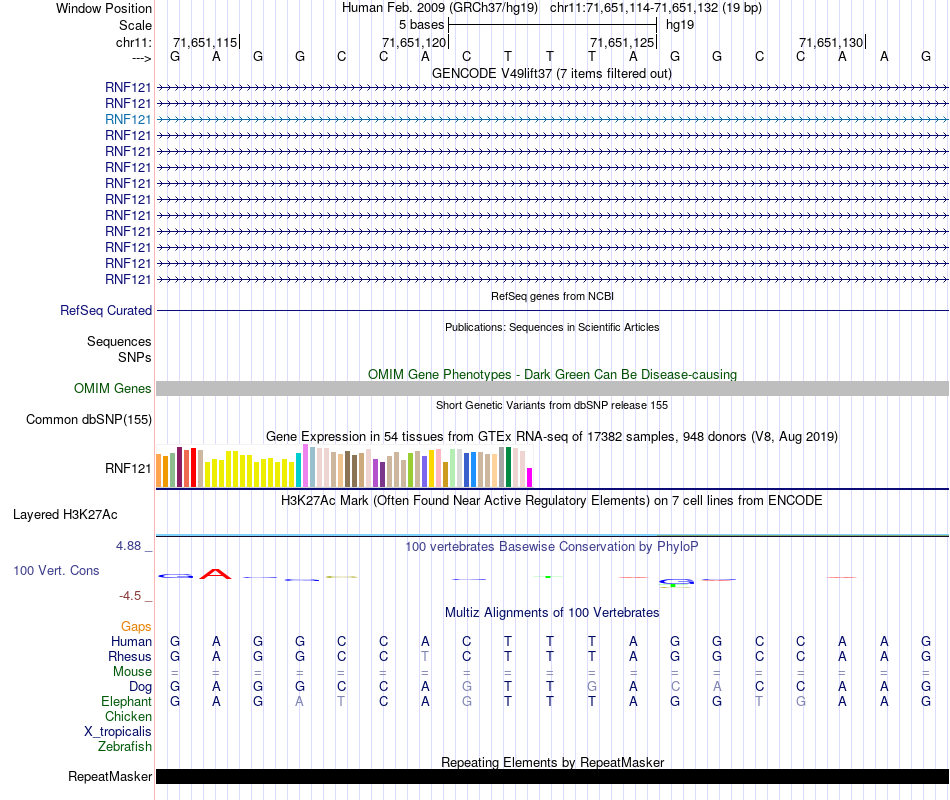This screenshot has height=800, width=950.
Task: Click the black RepeatMasker element bar
Action: point(552,777)
